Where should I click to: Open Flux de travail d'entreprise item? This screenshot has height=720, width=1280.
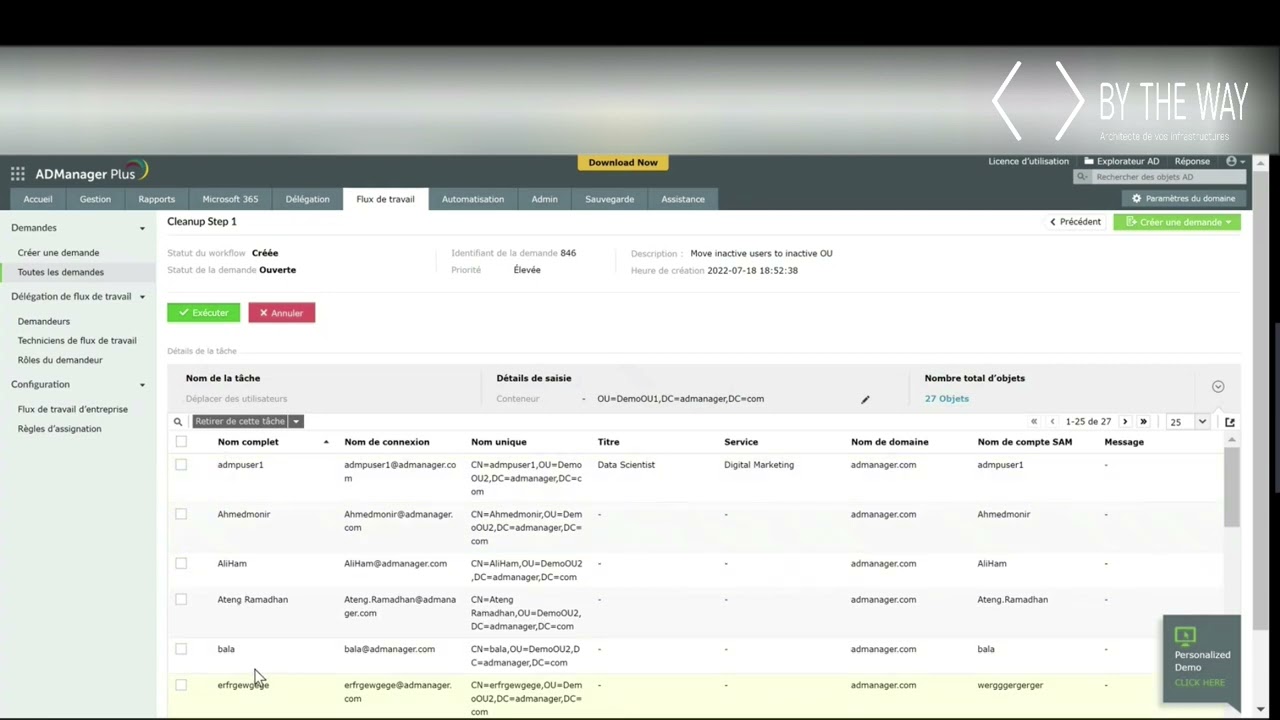click(73, 409)
